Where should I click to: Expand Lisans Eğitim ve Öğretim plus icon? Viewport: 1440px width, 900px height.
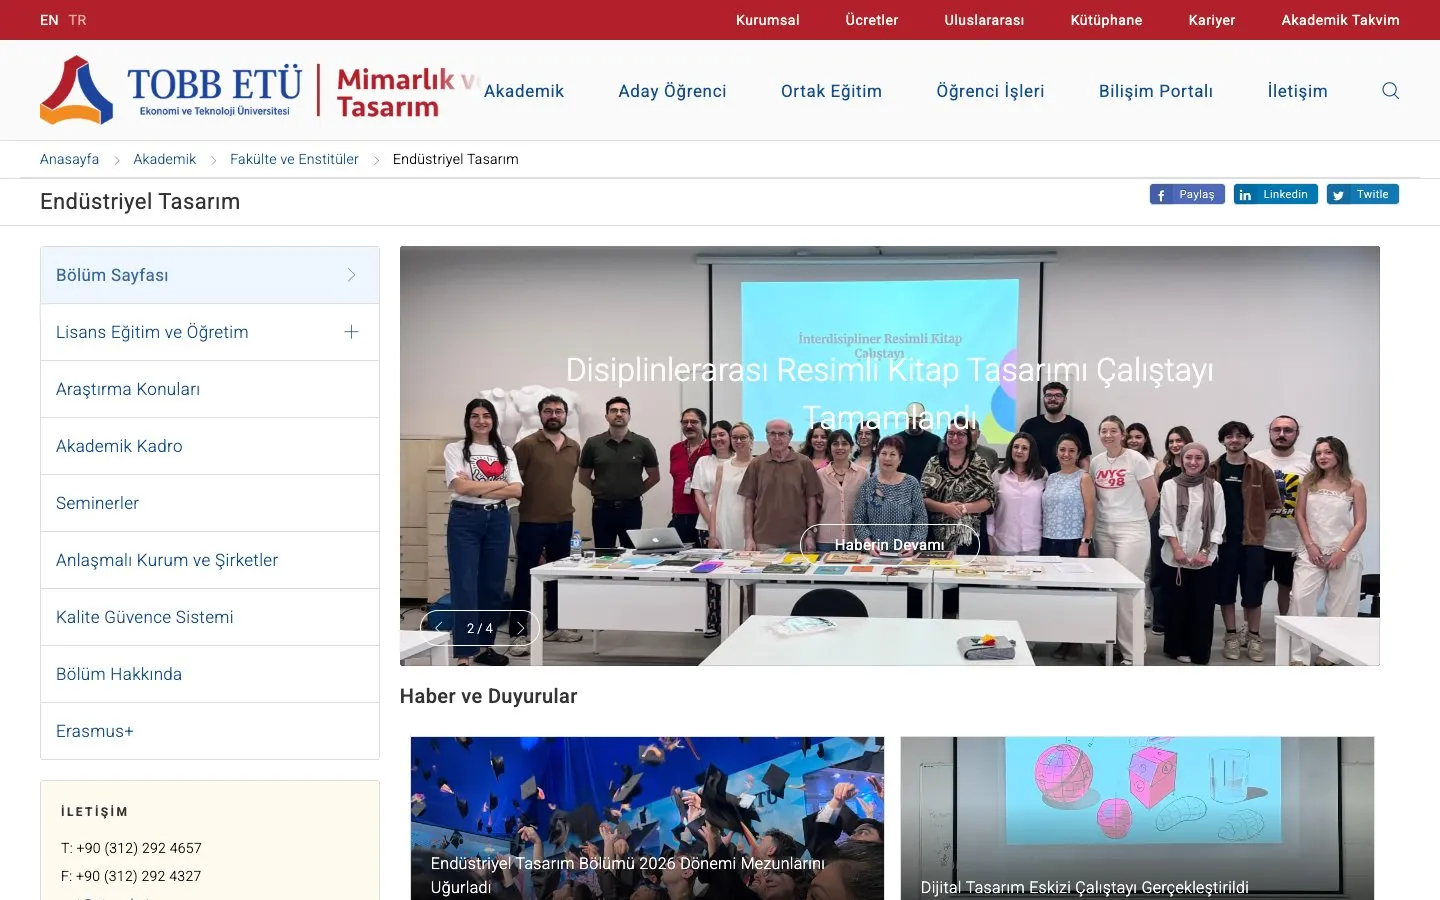click(x=351, y=332)
